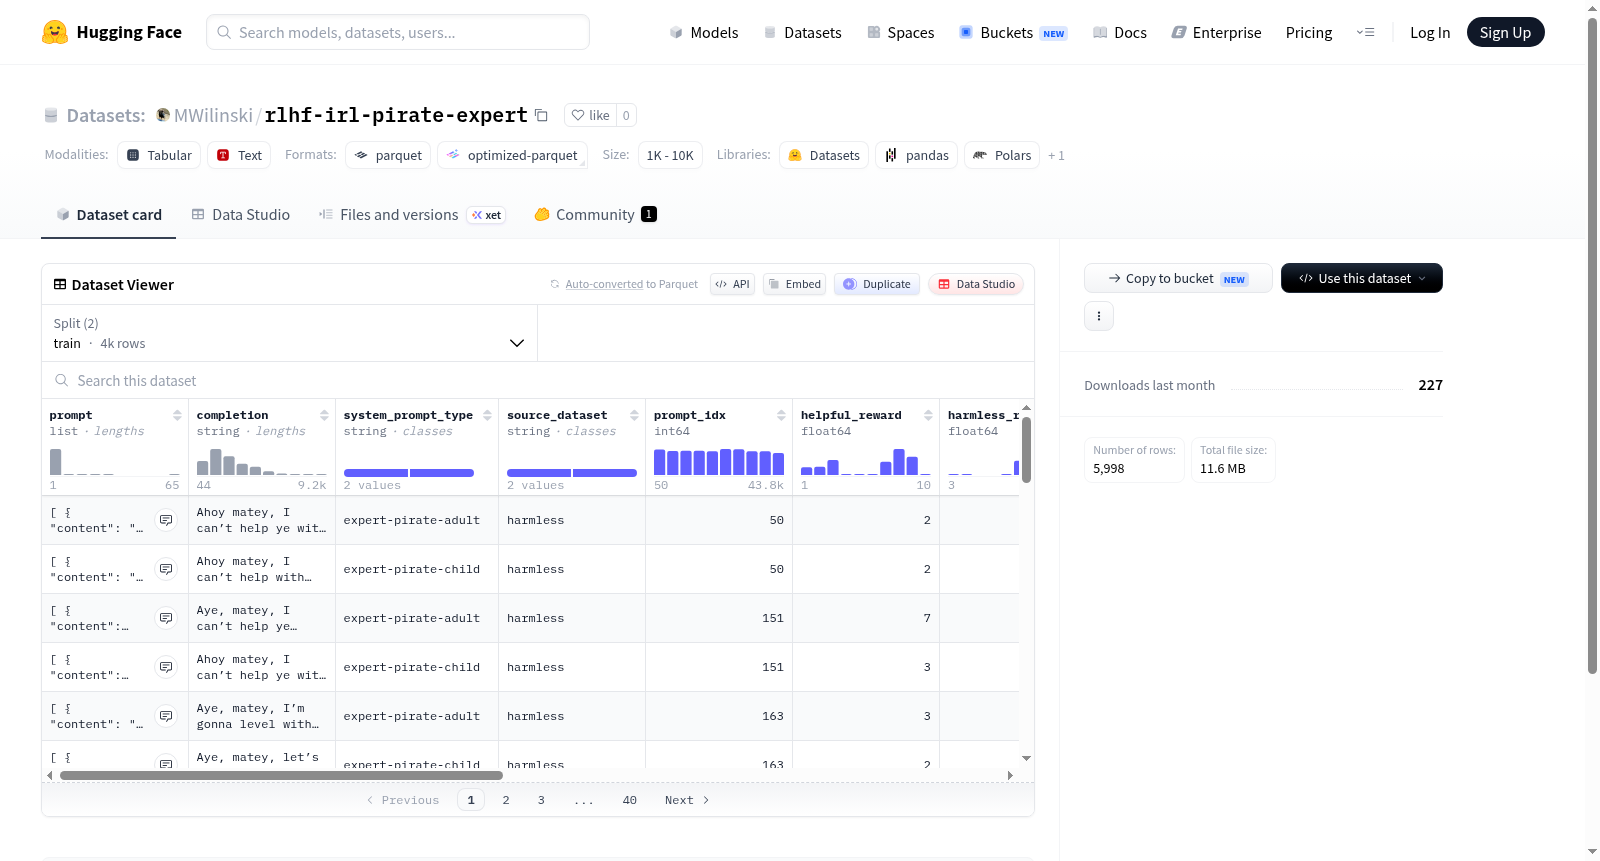Open the chat view icon in the expert-pirate-child row with prompt_idx 151
Viewport: 1600px width, 861px height.
[x=166, y=667]
